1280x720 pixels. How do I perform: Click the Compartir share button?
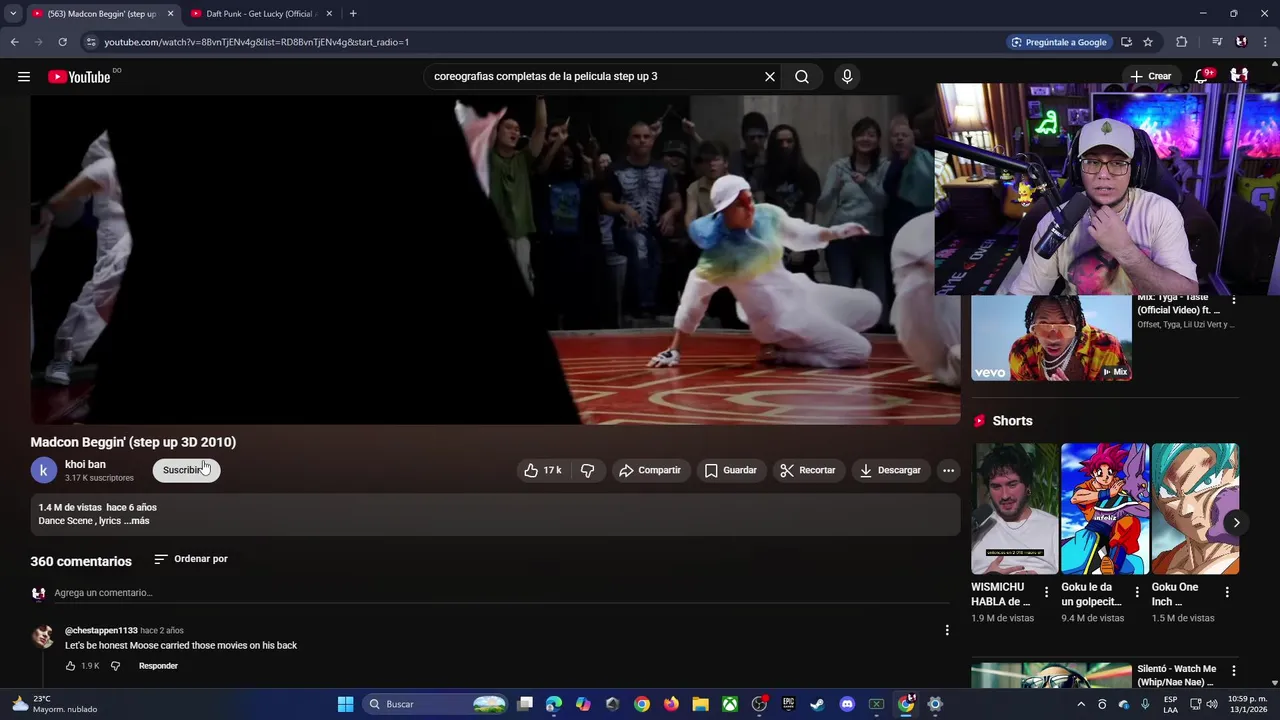(650, 470)
